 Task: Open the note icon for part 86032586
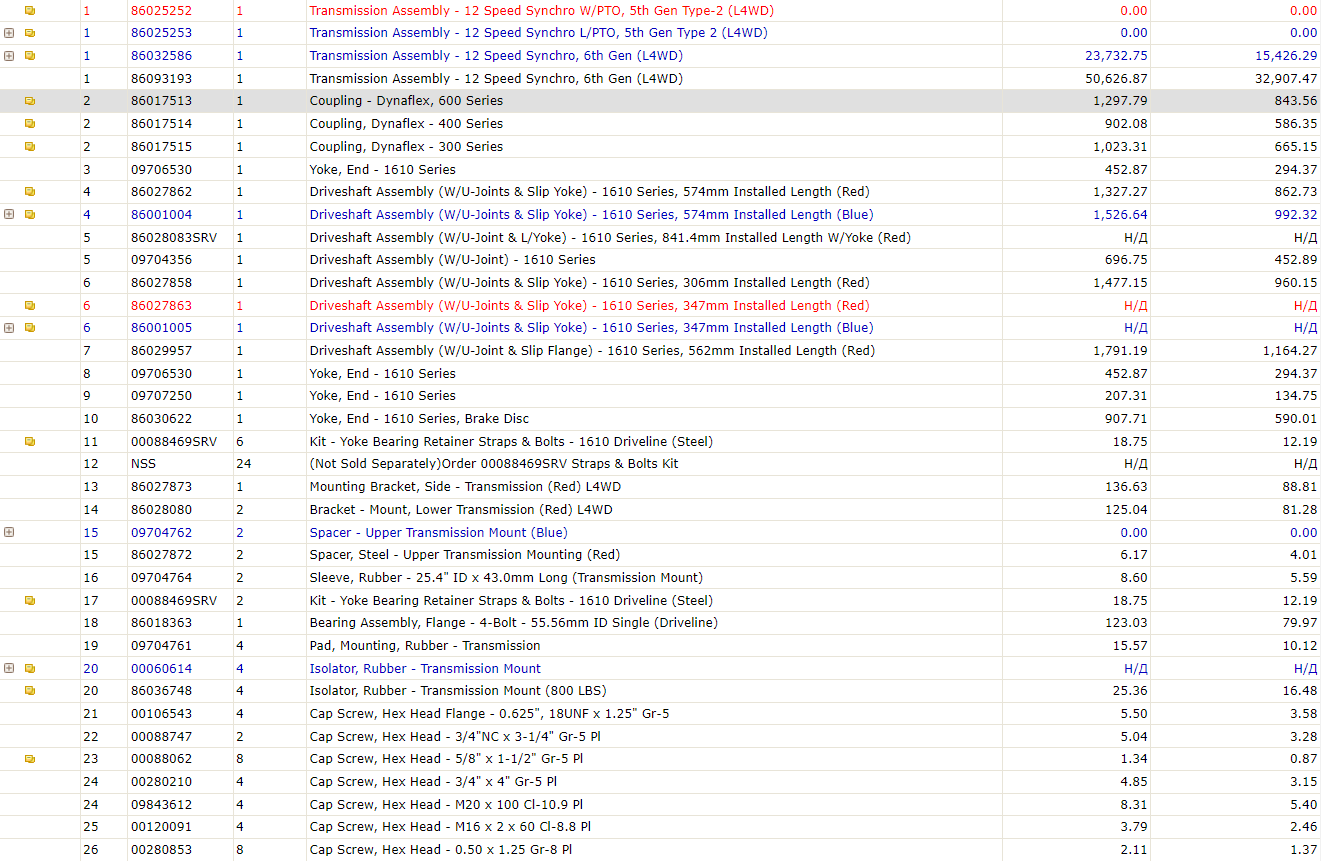point(30,55)
